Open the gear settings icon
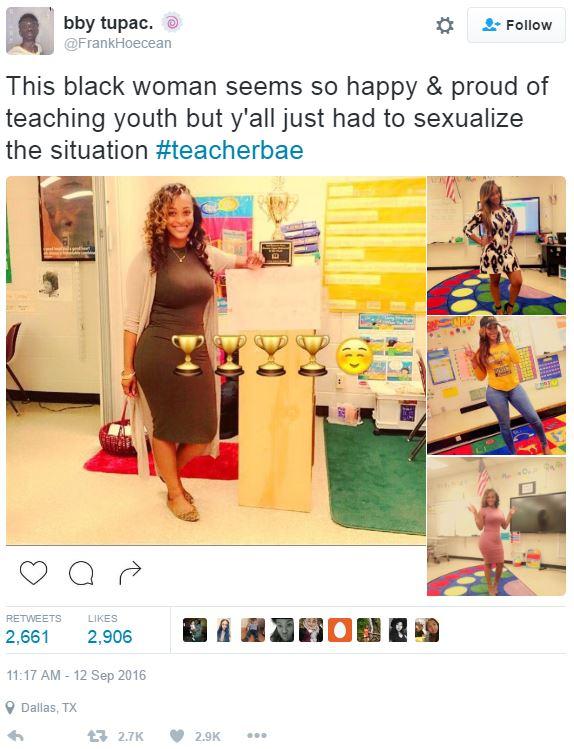This screenshot has height=749, width=574. point(445,25)
